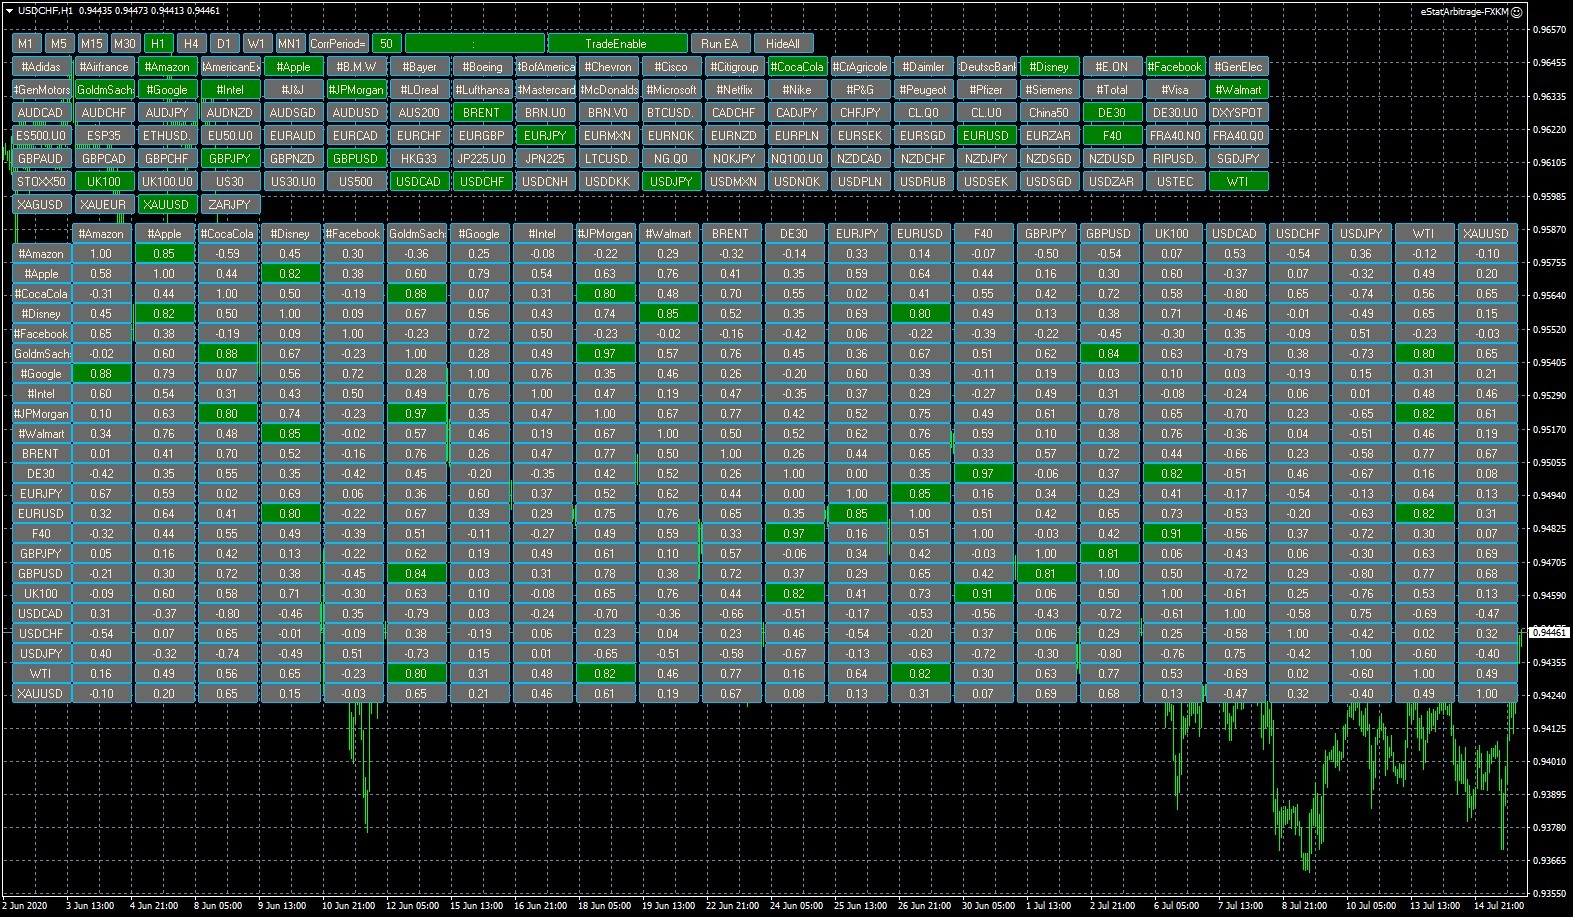Enable the ZARJPY symbol
The width and height of the screenshot is (1573, 917).
pyautogui.click(x=230, y=205)
